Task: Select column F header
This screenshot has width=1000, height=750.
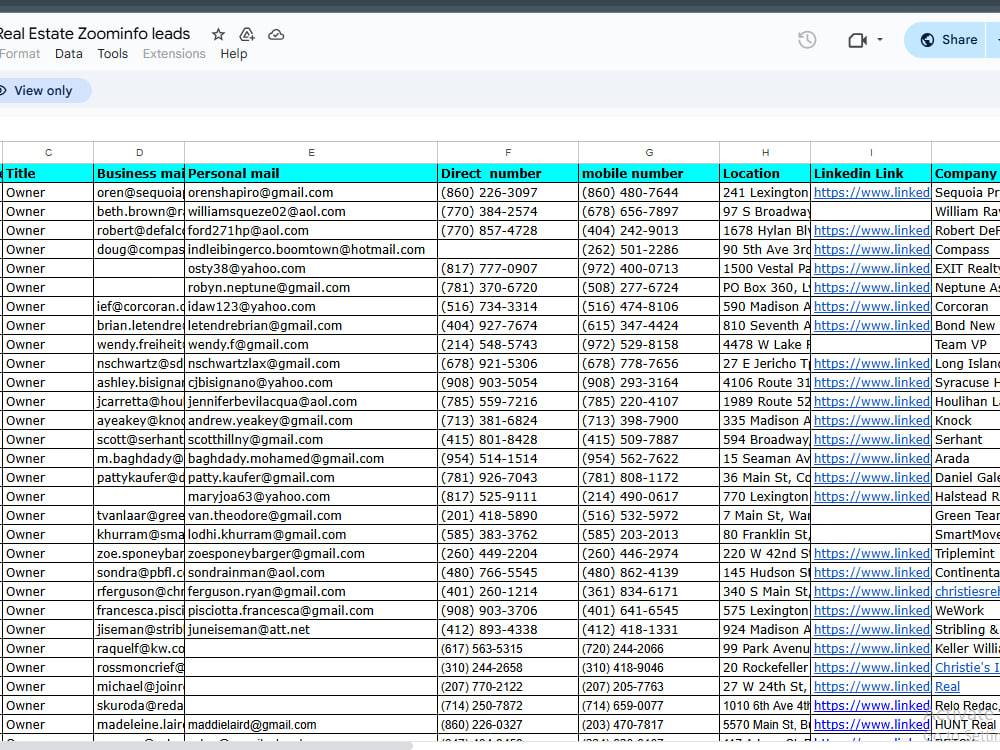Action: click(x=508, y=152)
